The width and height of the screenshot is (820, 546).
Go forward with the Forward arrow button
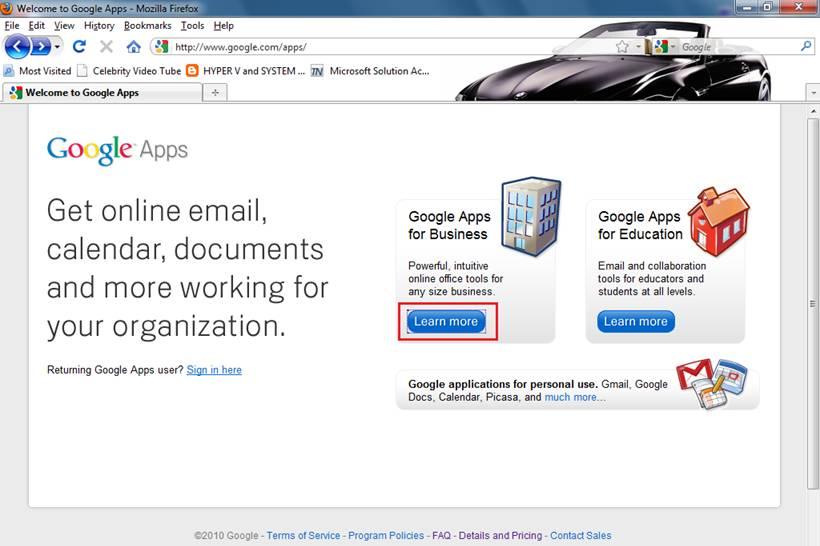click(x=41, y=47)
